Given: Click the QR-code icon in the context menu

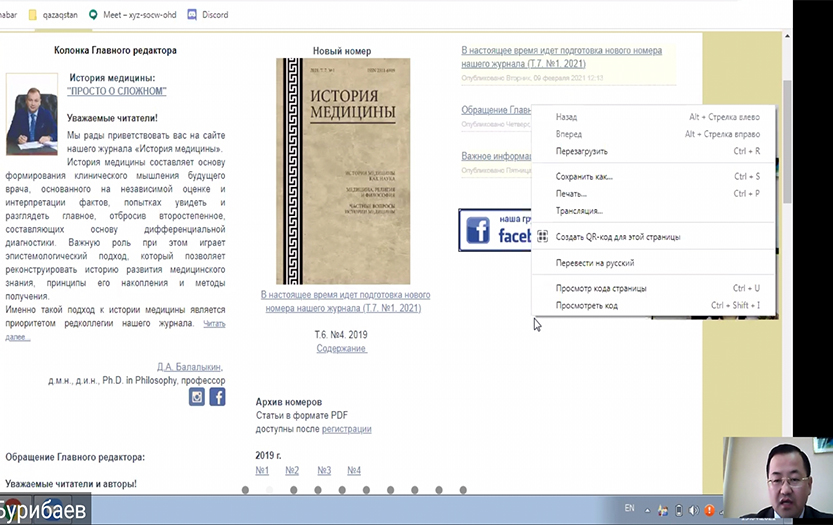Looking at the screenshot, I should click(x=542, y=236).
